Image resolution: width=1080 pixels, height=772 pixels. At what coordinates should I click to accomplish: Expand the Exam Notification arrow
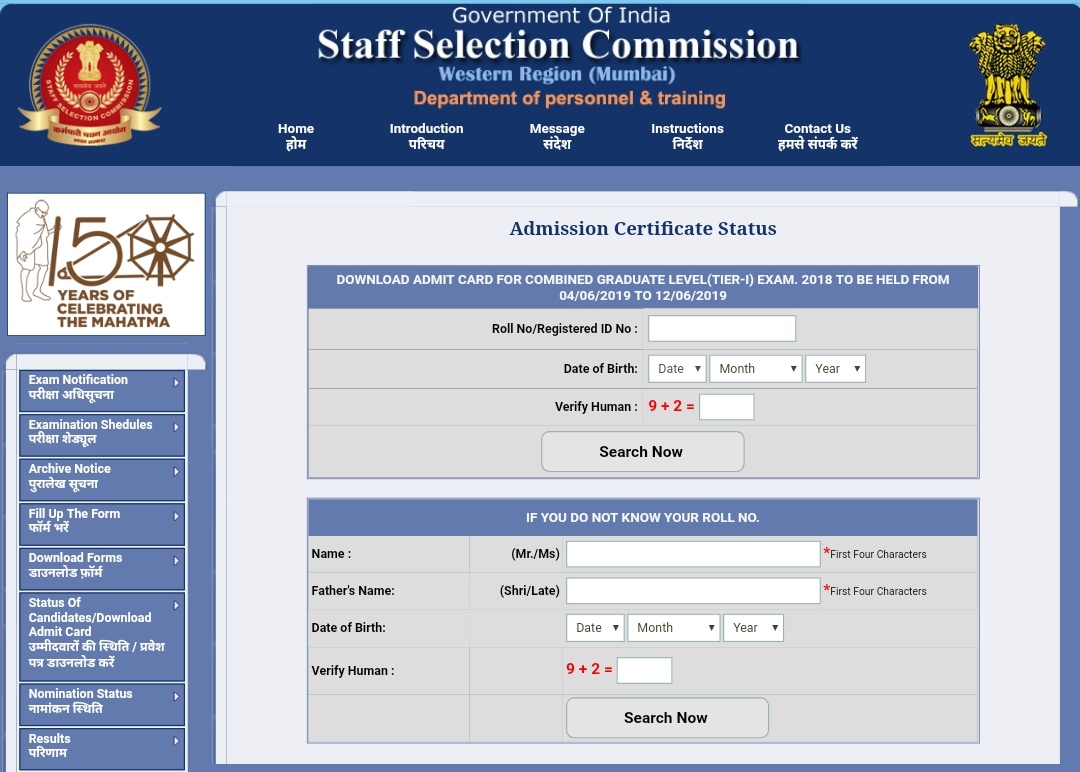pos(176,382)
